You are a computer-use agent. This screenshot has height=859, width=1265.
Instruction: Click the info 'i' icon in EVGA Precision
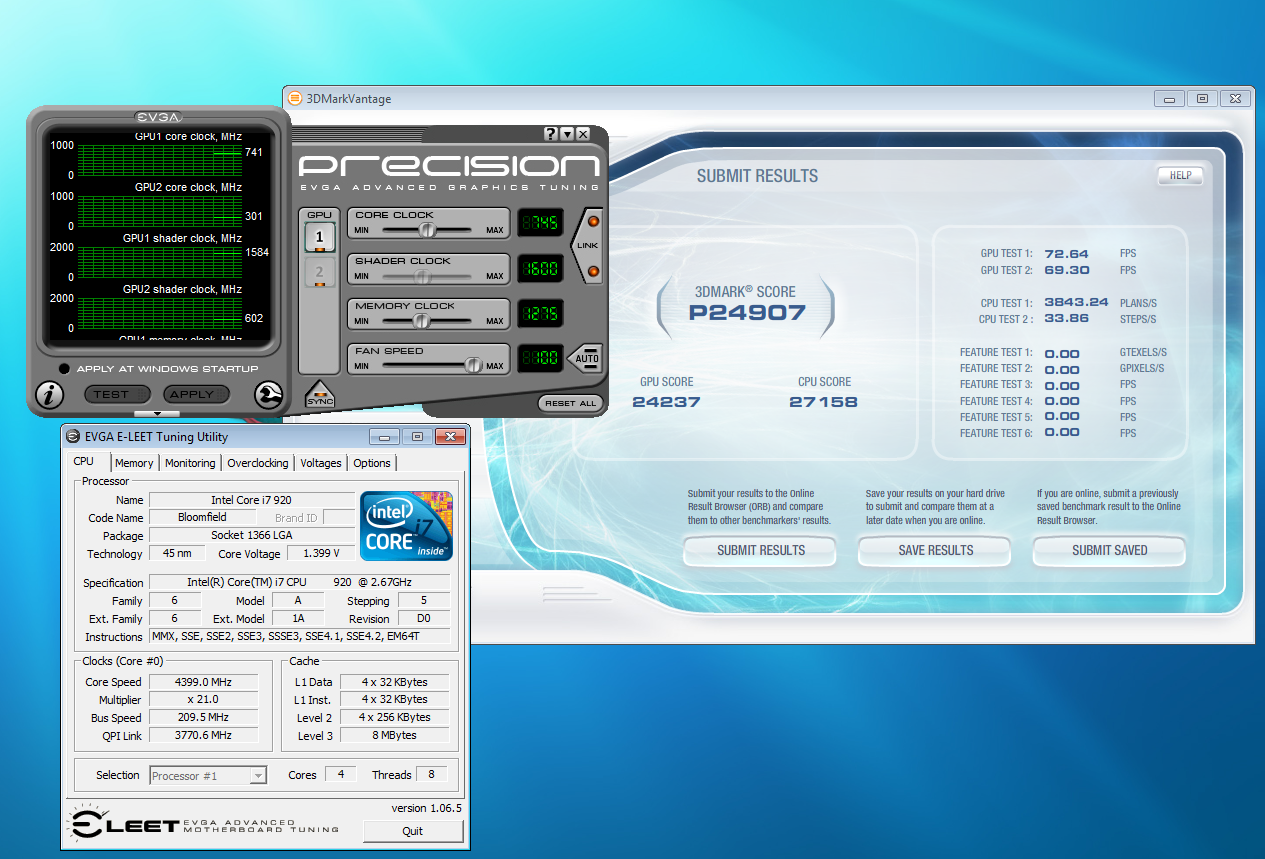pyautogui.click(x=49, y=395)
